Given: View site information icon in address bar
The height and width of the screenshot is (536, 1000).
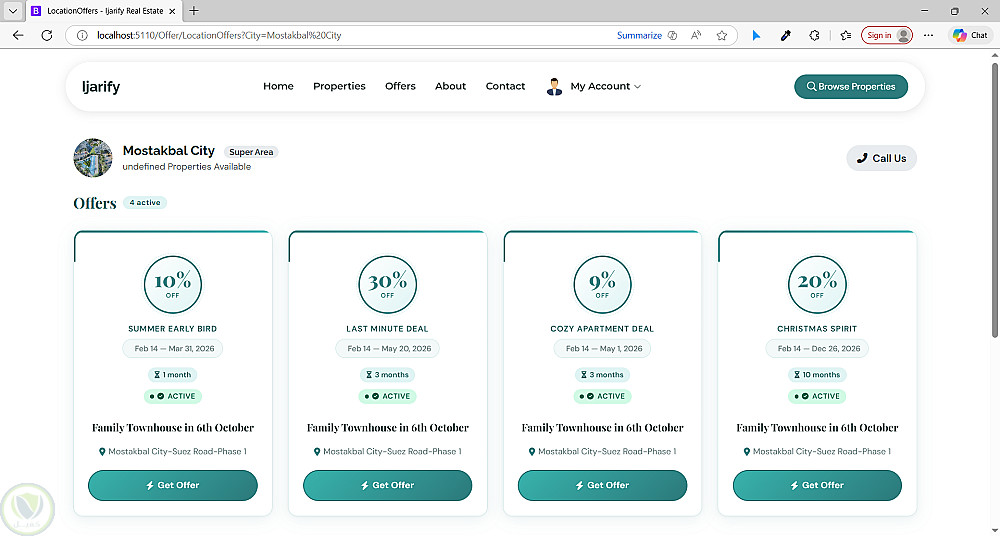Looking at the screenshot, I should coord(82,36).
